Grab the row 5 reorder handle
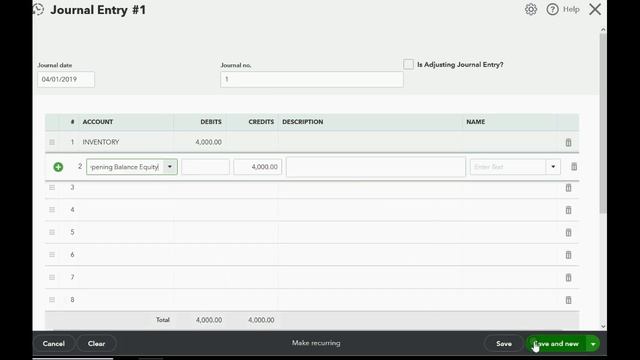 [x=52, y=232]
